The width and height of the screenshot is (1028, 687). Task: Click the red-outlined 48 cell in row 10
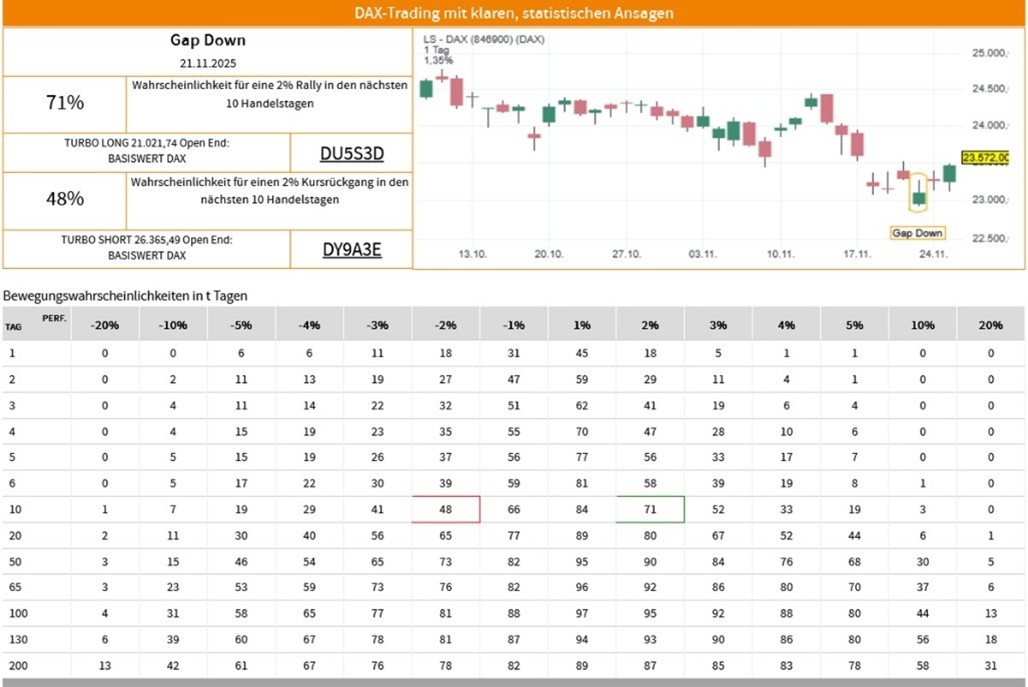coord(446,509)
